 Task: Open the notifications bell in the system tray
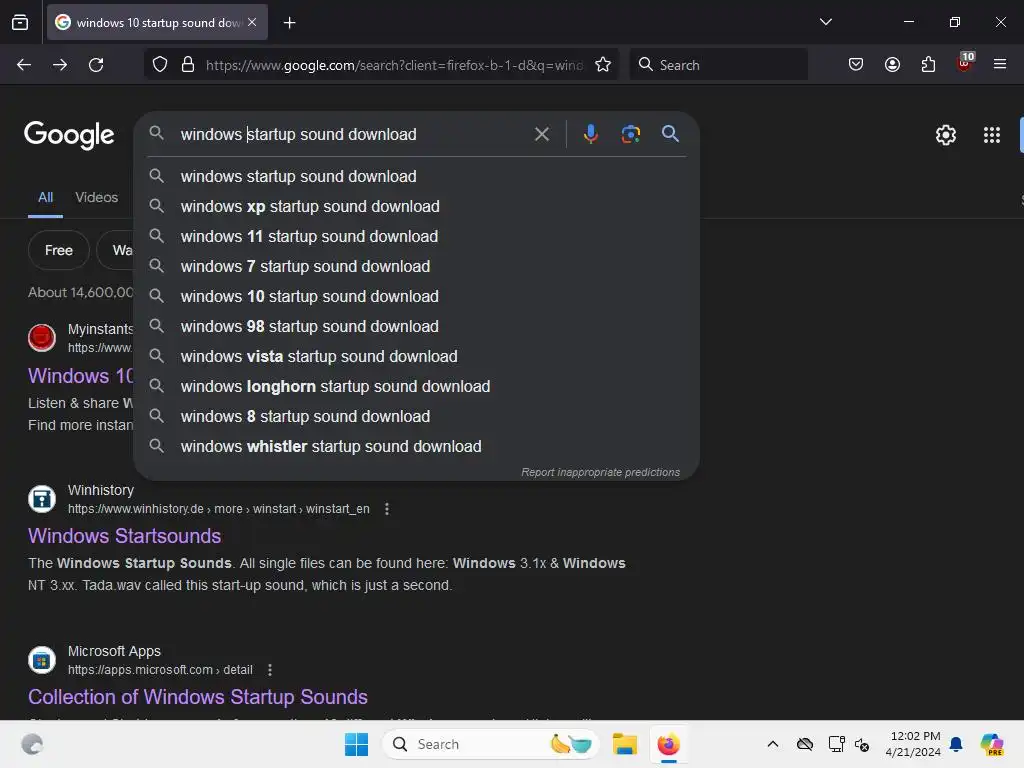[x=956, y=744]
